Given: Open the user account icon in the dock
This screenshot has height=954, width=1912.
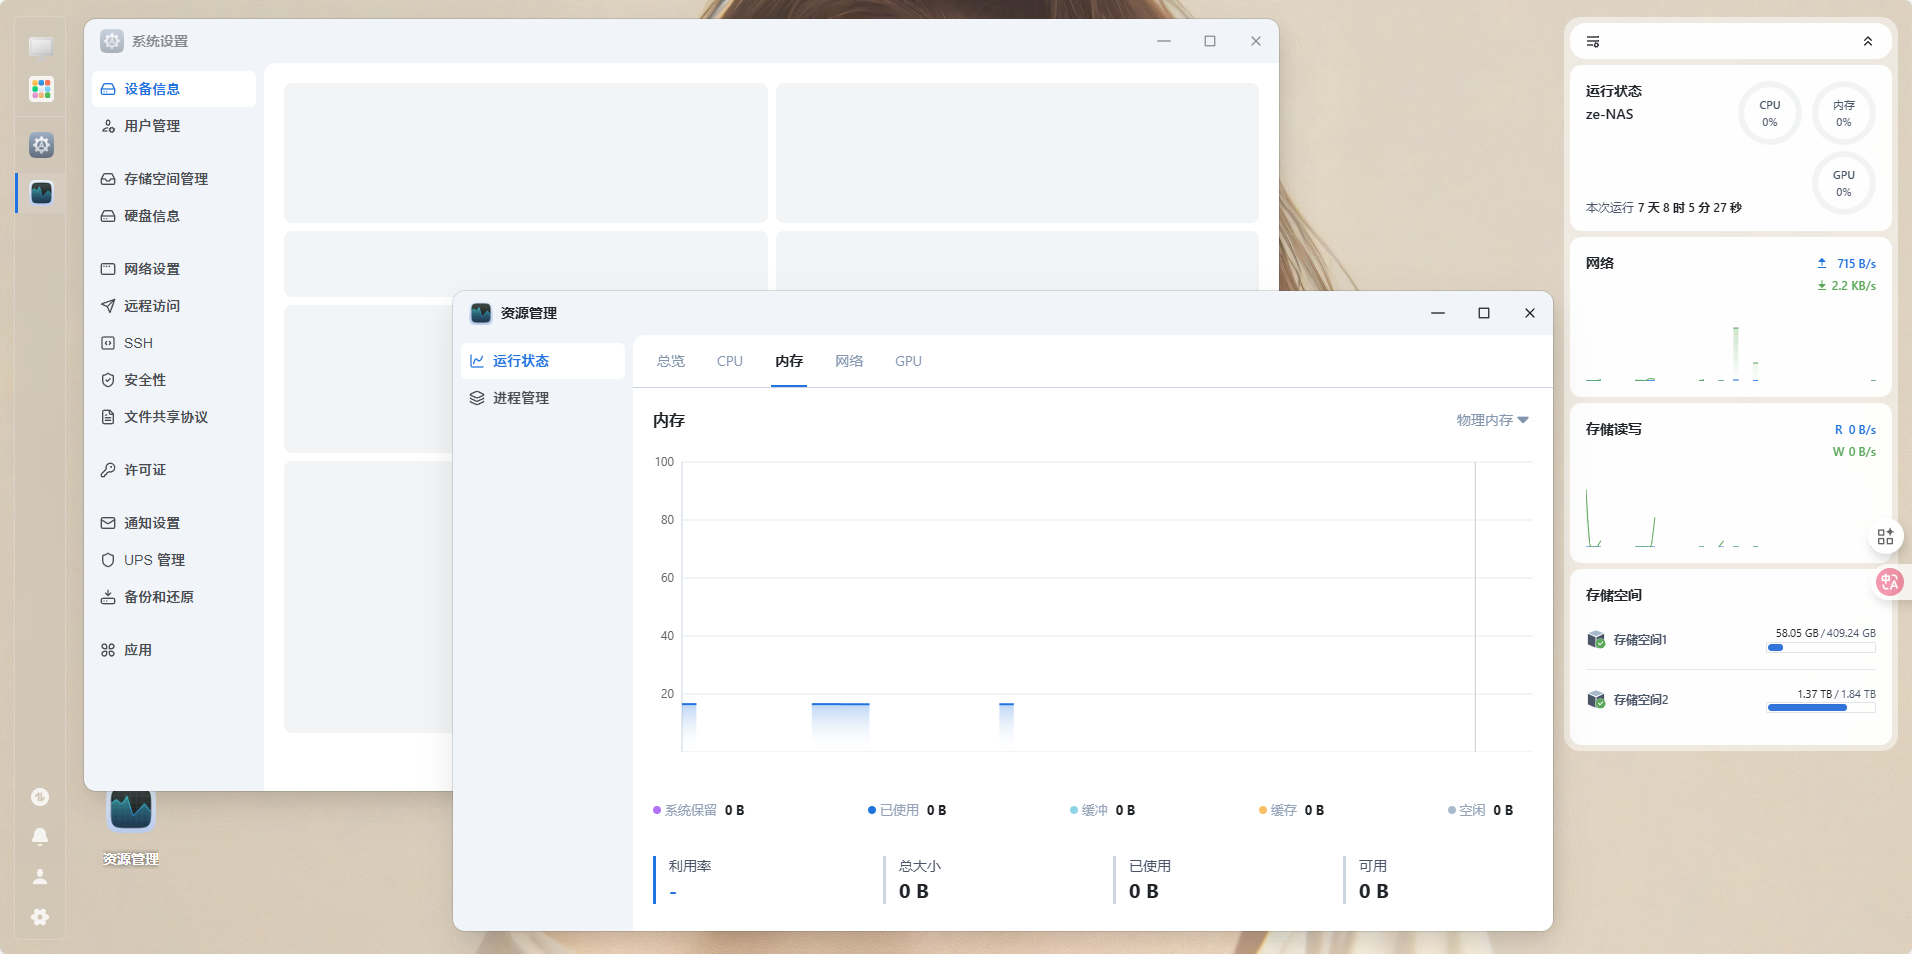Looking at the screenshot, I should click(40, 877).
